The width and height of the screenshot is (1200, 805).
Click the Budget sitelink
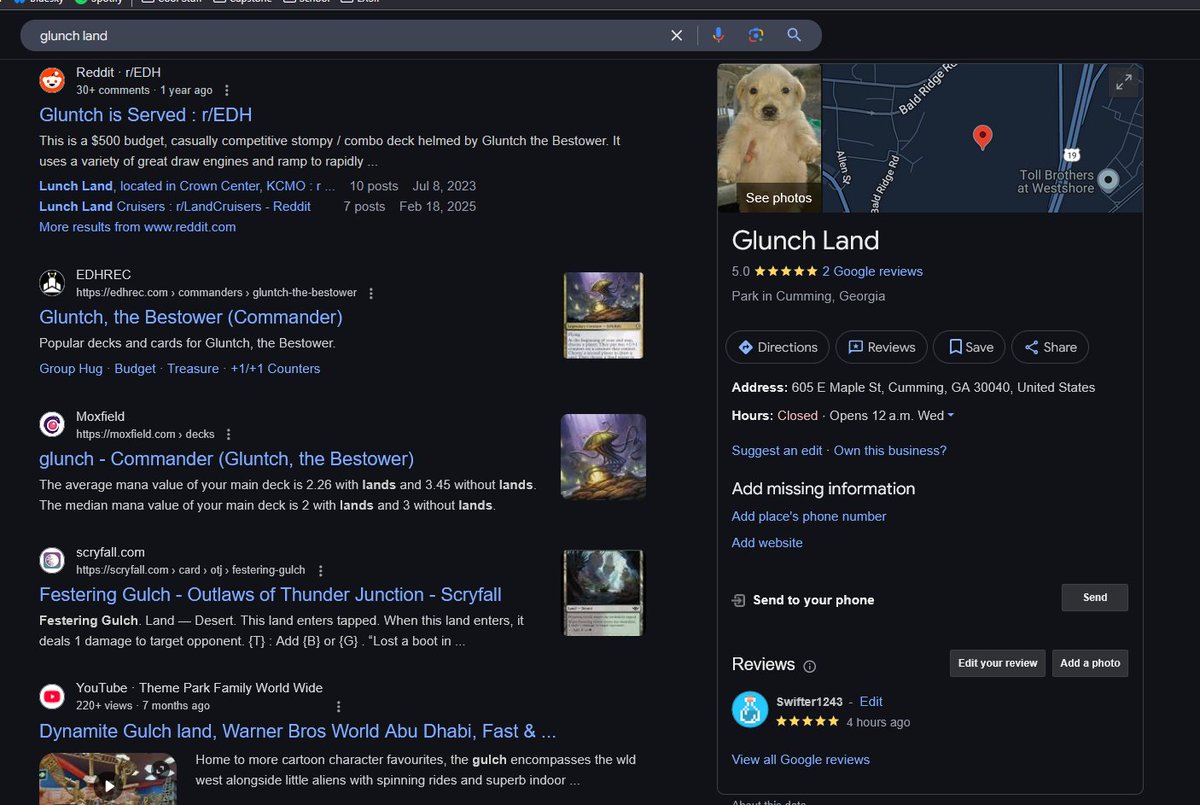pos(135,368)
